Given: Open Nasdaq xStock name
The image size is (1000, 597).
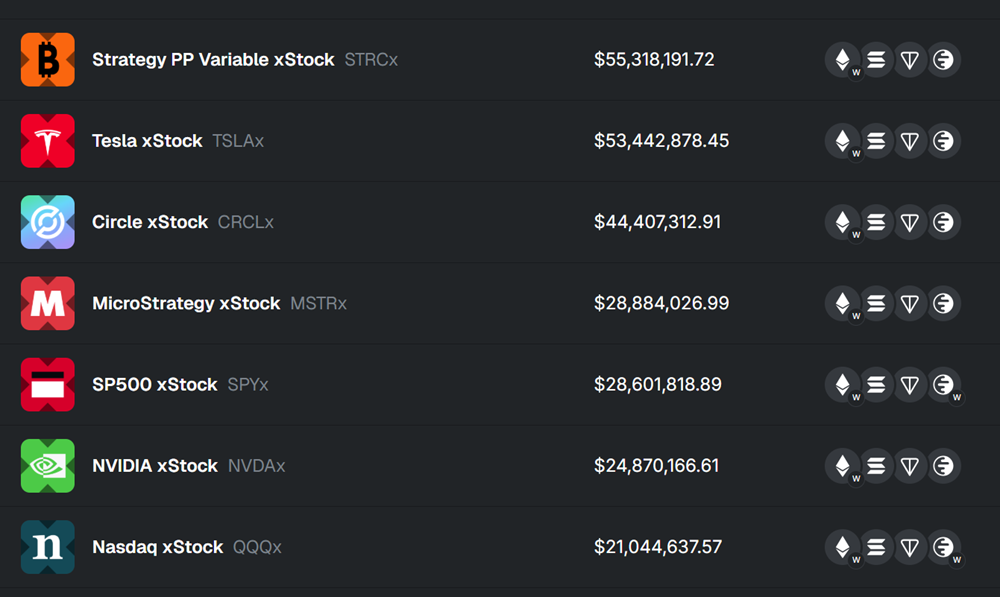Looking at the screenshot, I should [x=158, y=547].
